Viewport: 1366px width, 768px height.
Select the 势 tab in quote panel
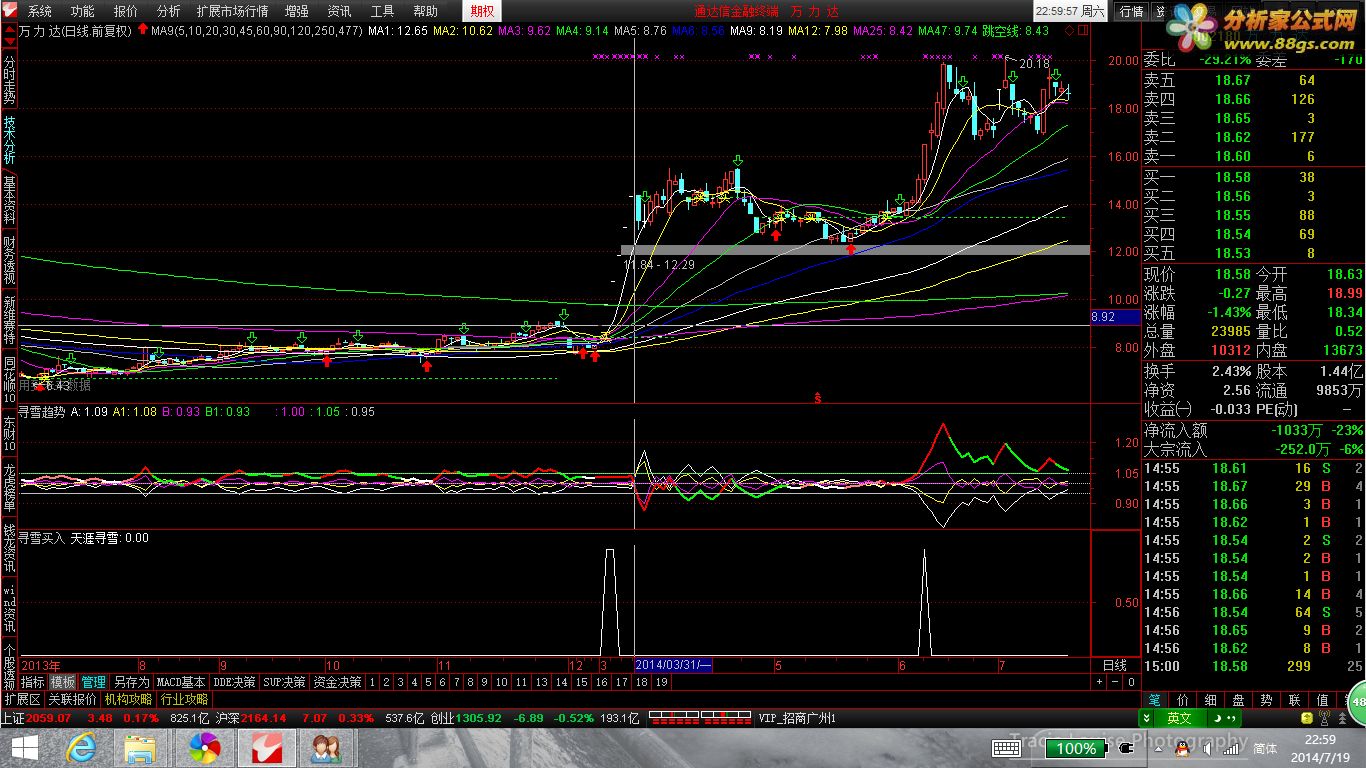1267,700
